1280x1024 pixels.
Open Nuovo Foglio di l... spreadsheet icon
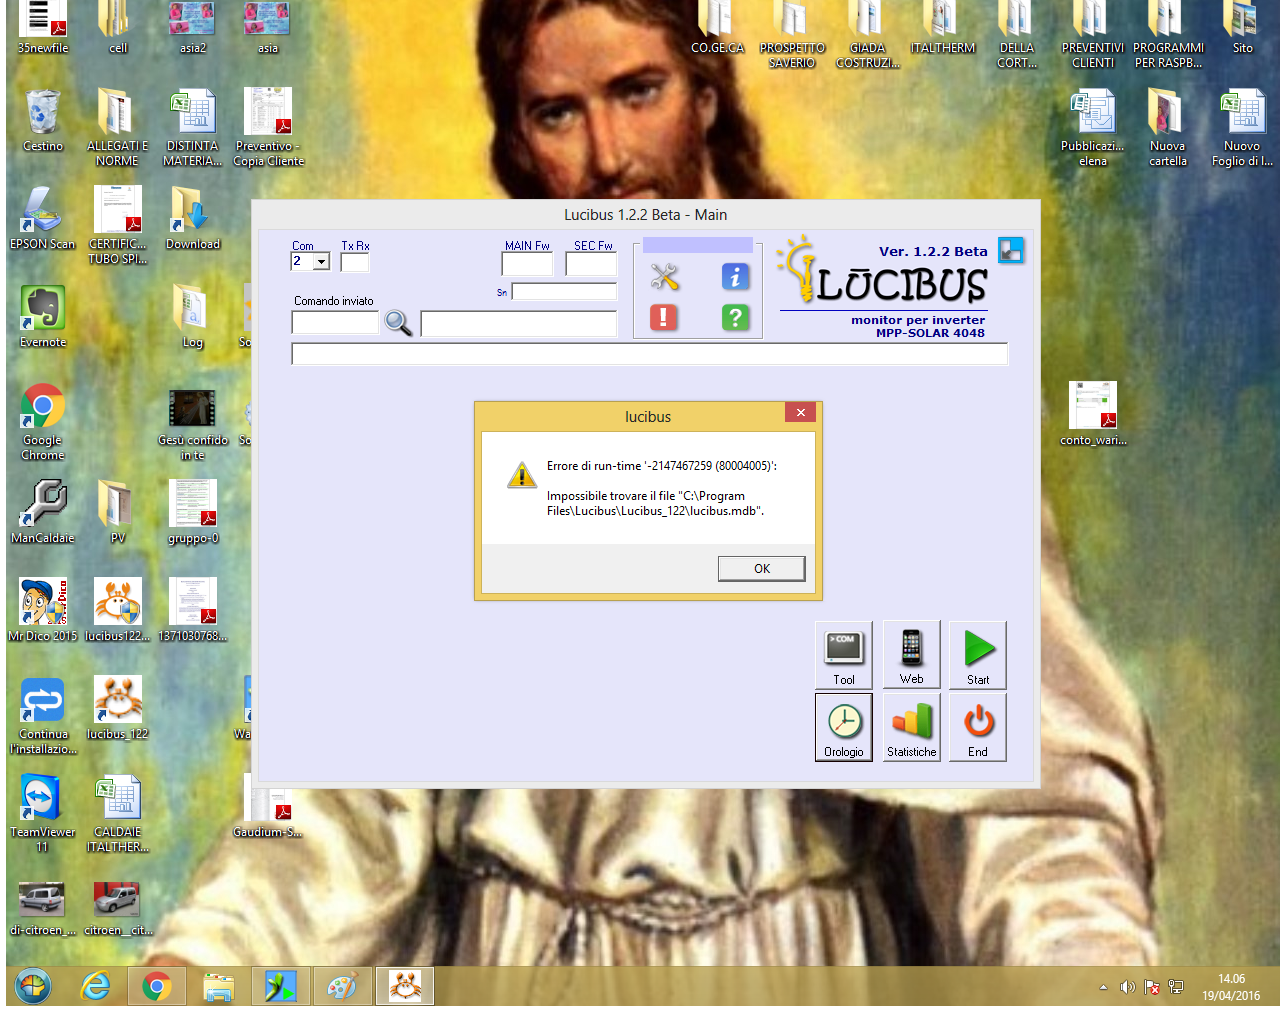click(1242, 128)
